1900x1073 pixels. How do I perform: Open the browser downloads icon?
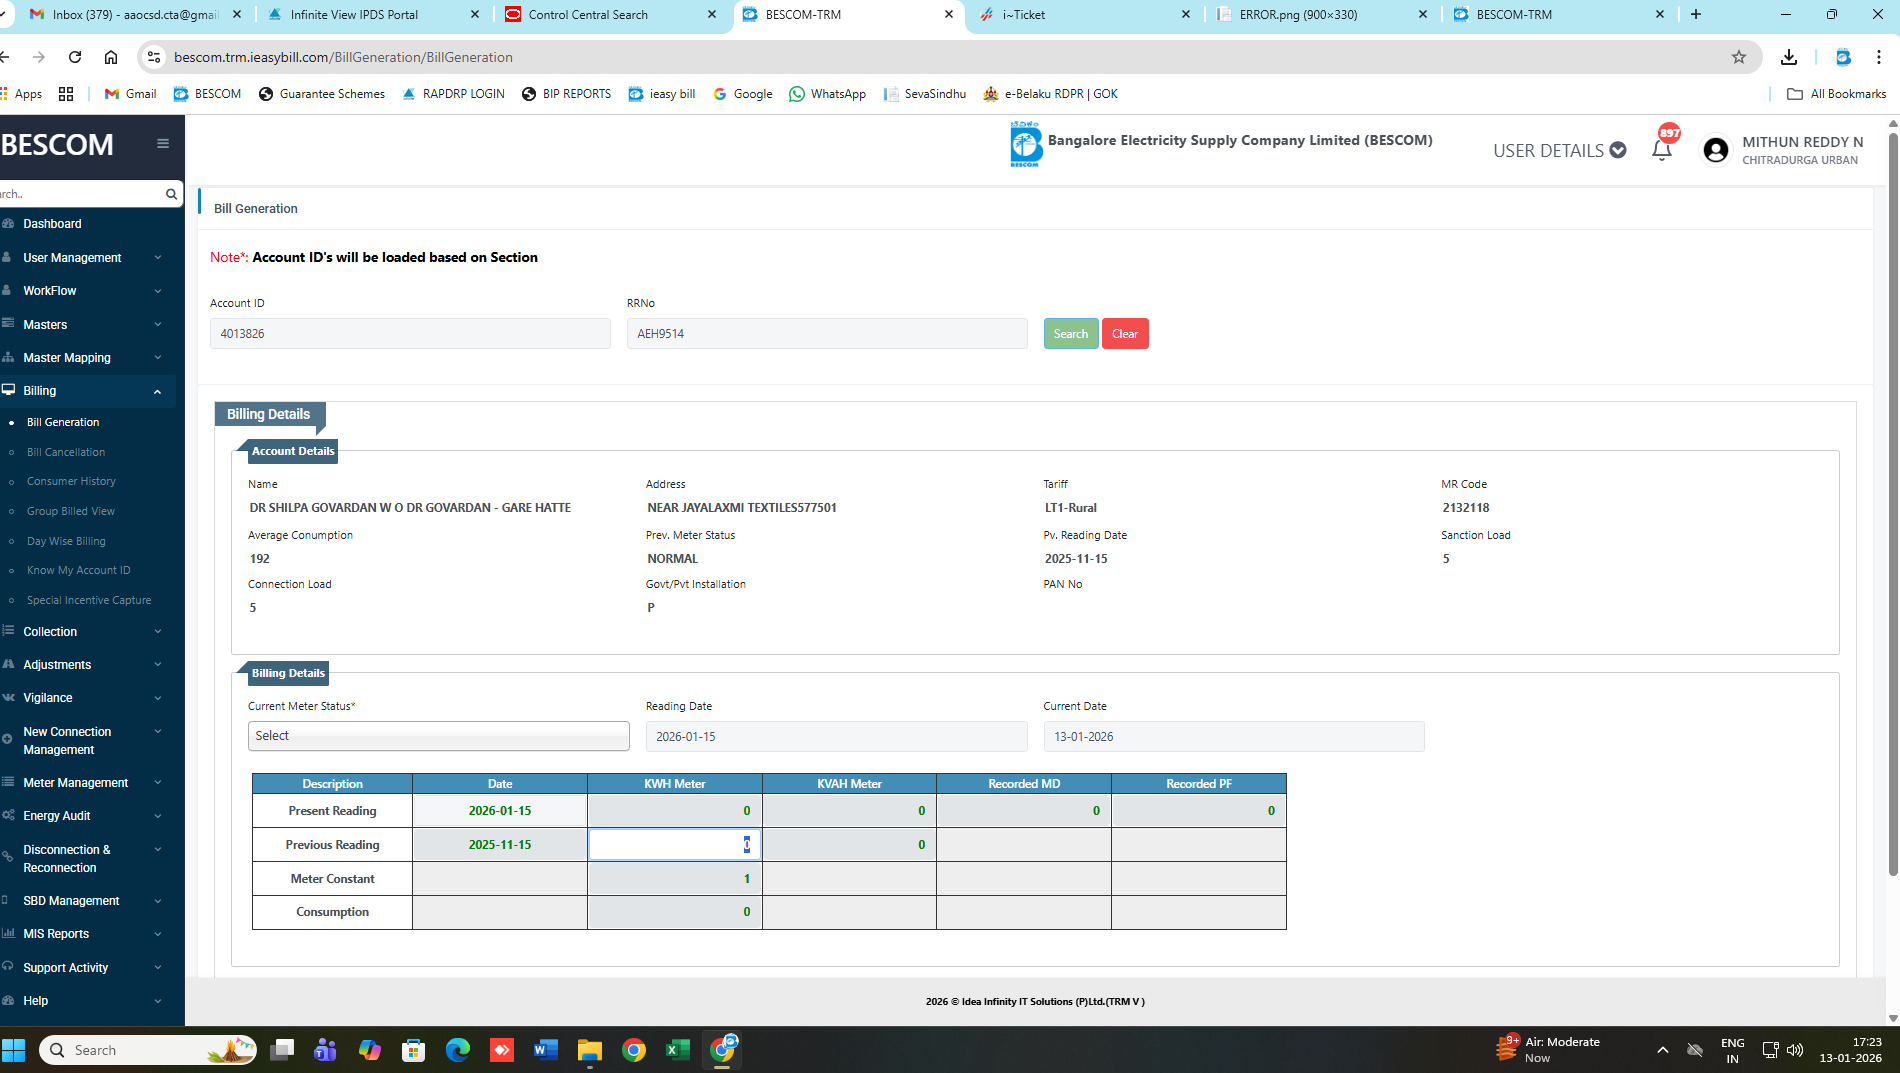point(1789,57)
